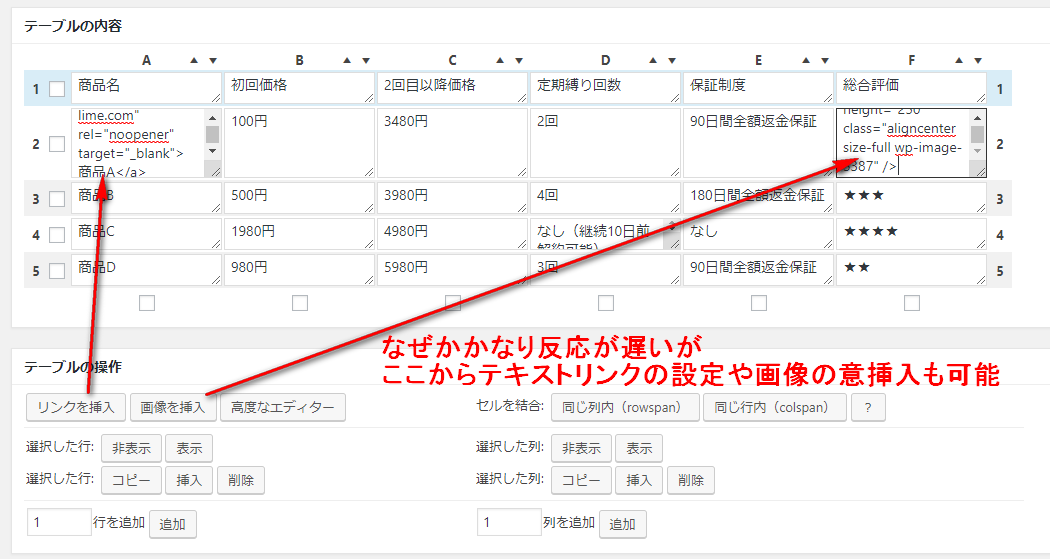Merge cells with 同じ列内（rowspan） button
Screen dimensions: 1050x559
point(624,407)
